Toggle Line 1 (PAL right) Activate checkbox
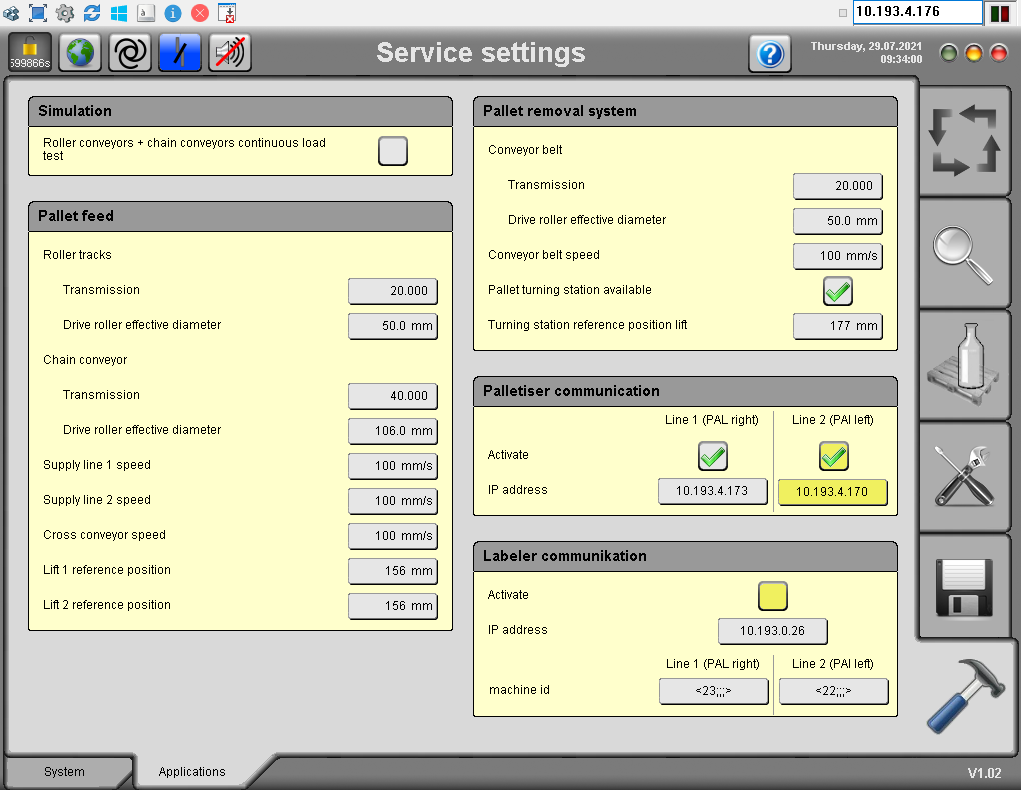Viewport: 1021px width, 790px height. click(712, 456)
